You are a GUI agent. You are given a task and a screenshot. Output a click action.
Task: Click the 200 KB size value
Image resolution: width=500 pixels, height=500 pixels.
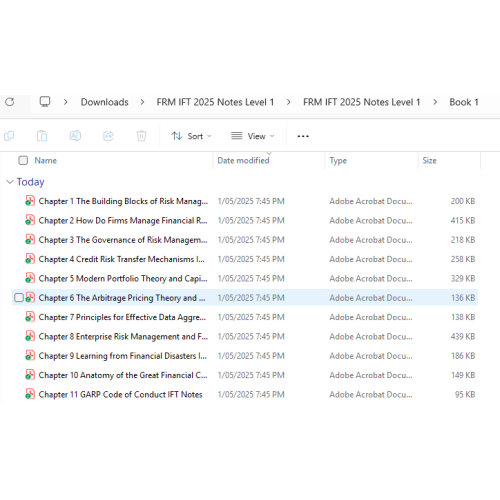coord(463,201)
